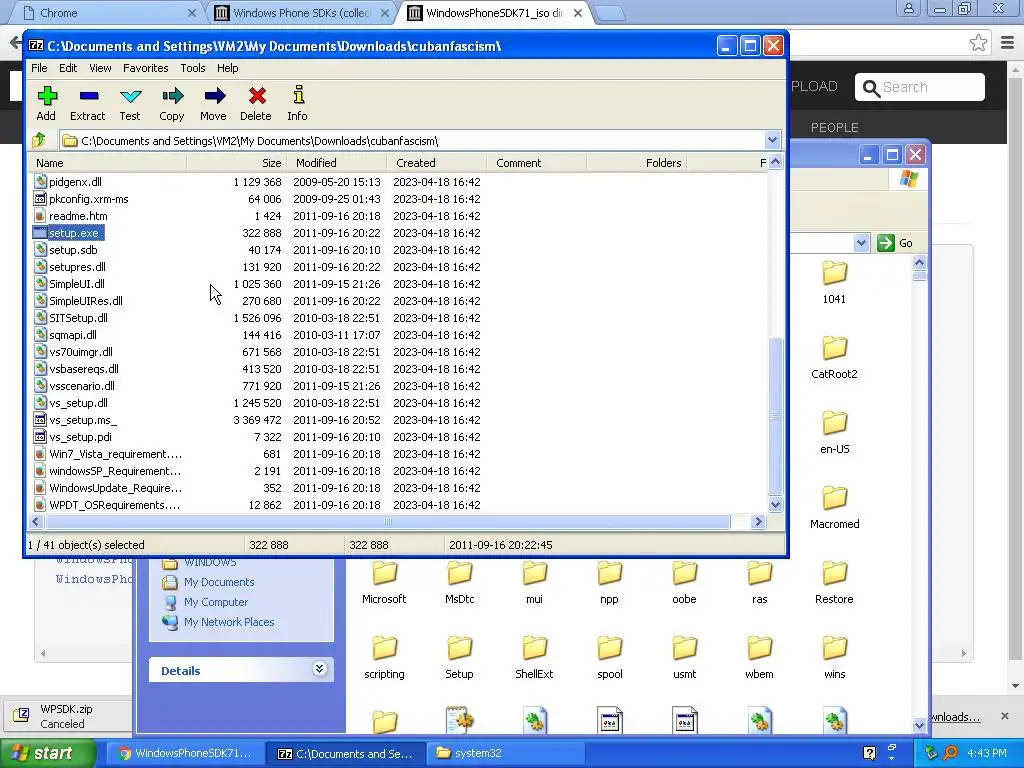The width and height of the screenshot is (1024, 768).
Task: Expand the 7-Zip address path dropdown
Action: (772, 140)
